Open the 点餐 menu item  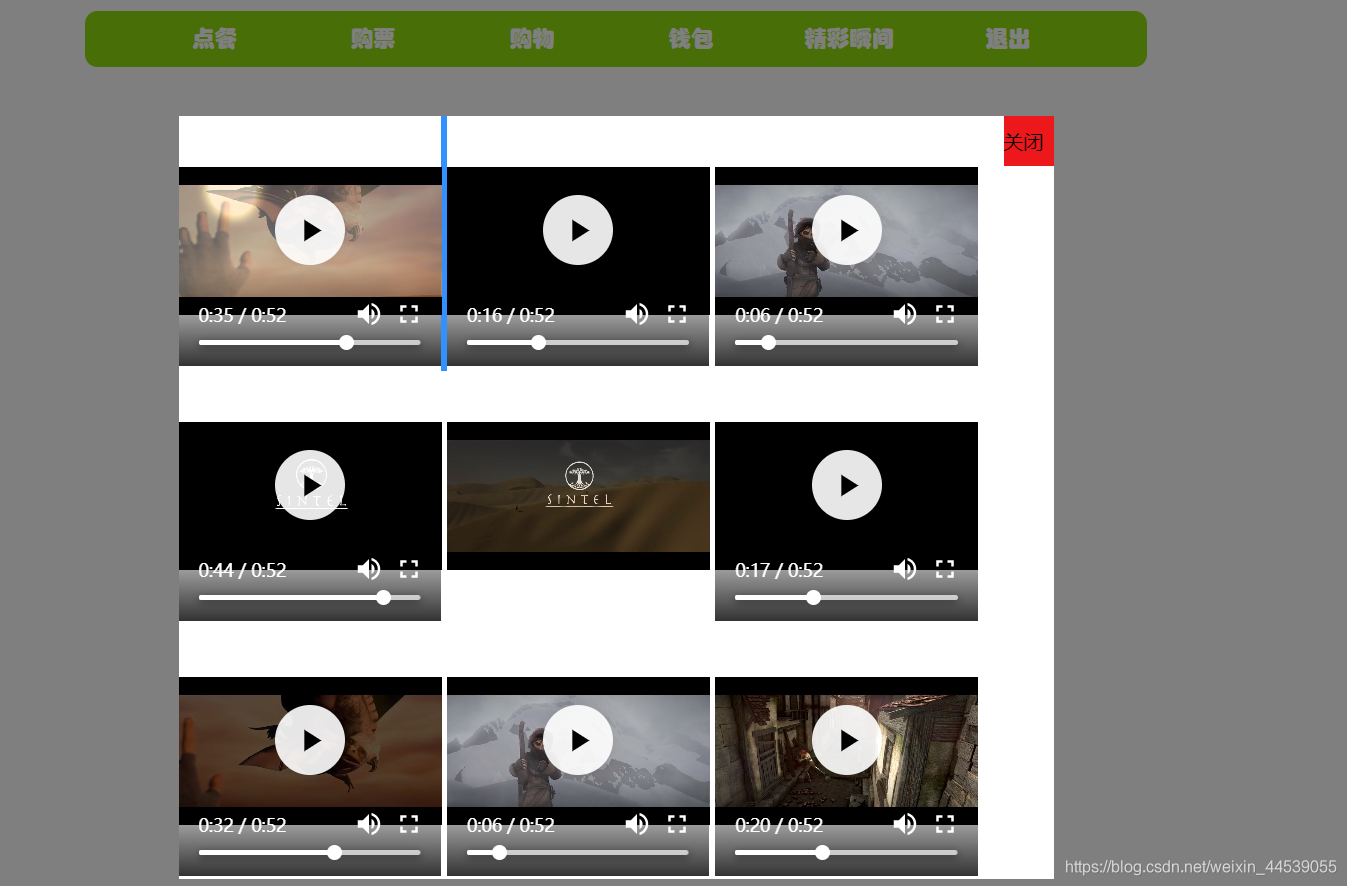pos(215,39)
